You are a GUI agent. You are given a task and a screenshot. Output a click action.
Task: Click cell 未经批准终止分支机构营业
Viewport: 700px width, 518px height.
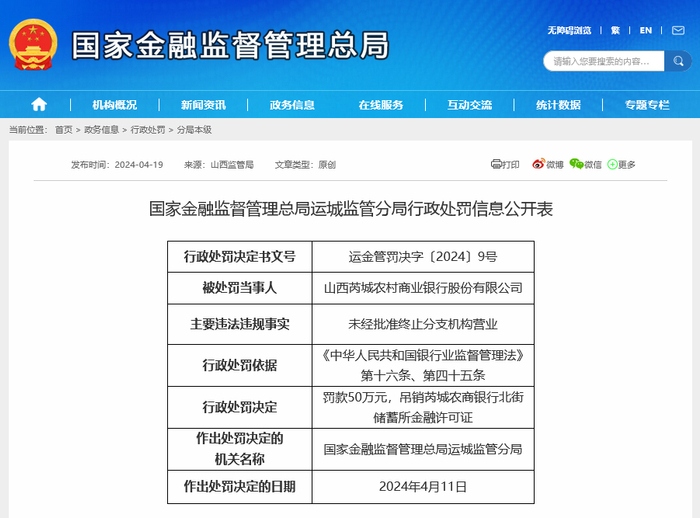423,324
